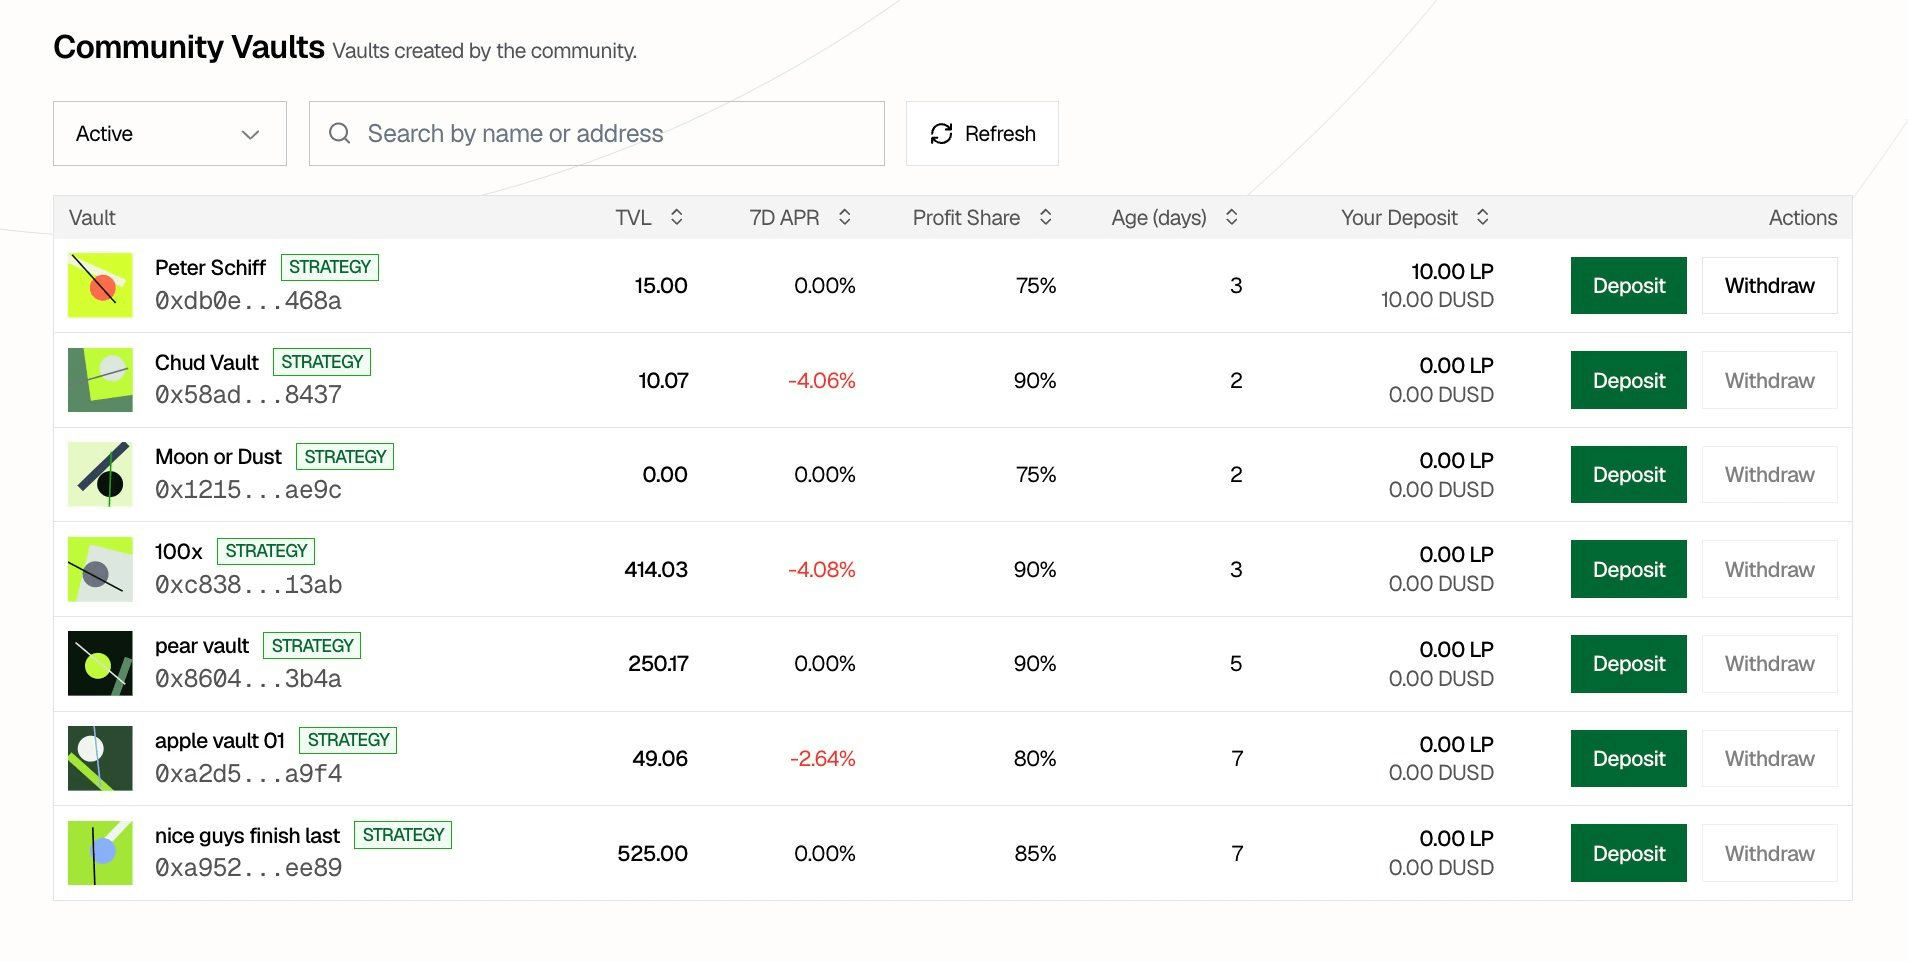Refresh the community vaults list
The width and height of the screenshot is (1908, 962).
tap(982, 133)
